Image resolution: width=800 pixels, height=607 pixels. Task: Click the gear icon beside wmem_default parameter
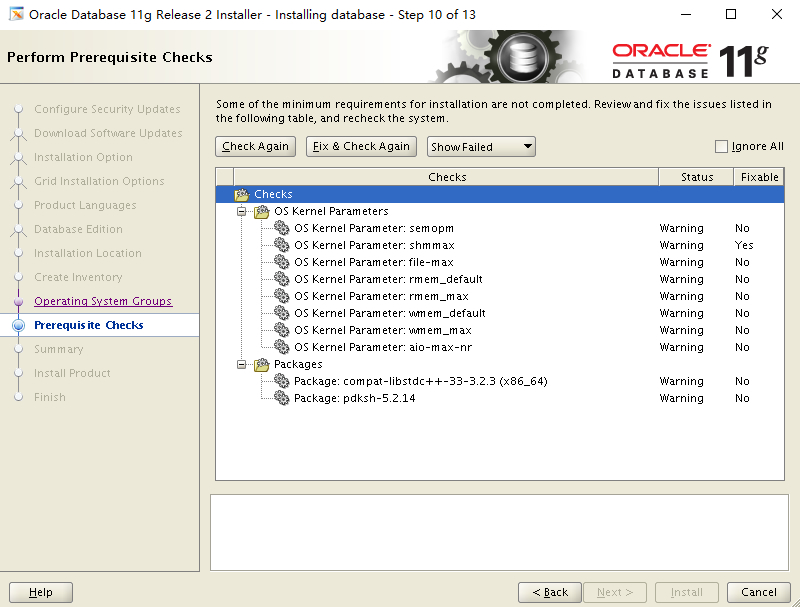tap(282, 313)
